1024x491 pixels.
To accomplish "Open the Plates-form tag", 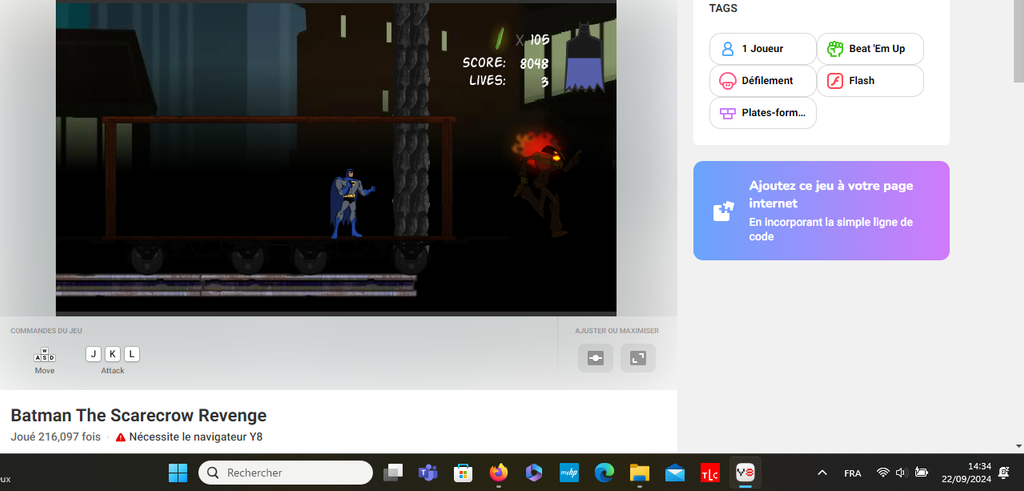I will [762, 113].
